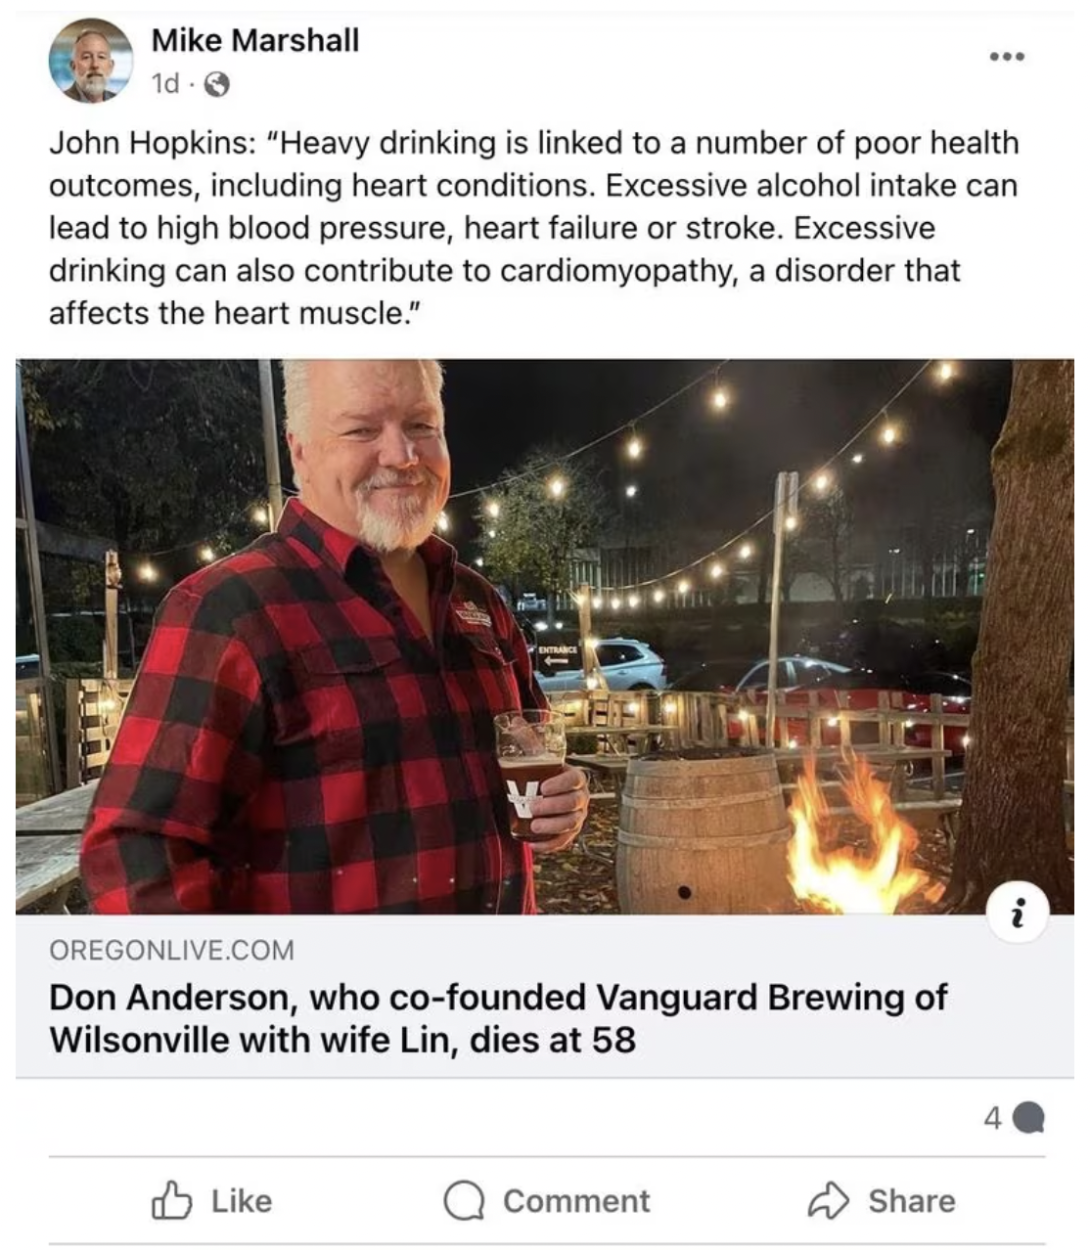The height and width of the screenshot is (1250, 1090).
Task: Click the public globe audience icon
Action: [x=216, y=86]
